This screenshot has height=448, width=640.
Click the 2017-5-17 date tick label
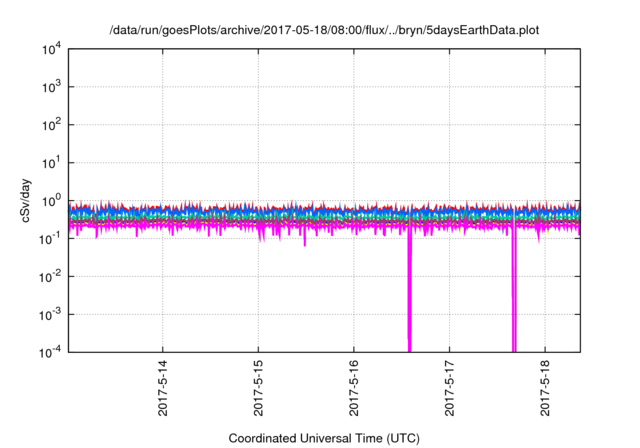pyautogui.click(x=449, y=388)
